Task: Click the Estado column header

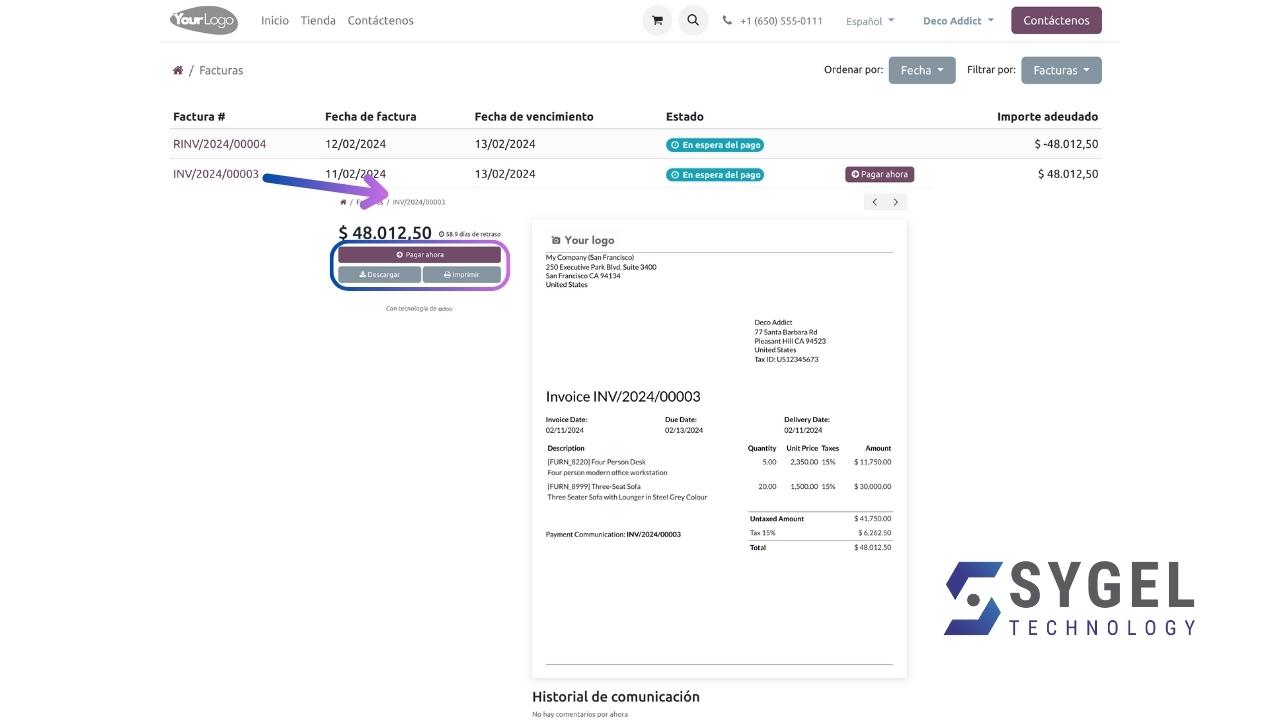Action: pyautogui.click(x=685, y=116)
